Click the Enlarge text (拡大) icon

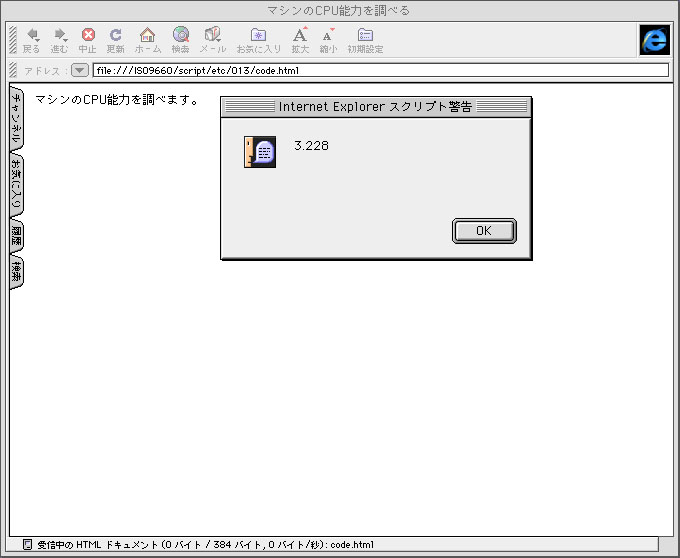[300, 35]
